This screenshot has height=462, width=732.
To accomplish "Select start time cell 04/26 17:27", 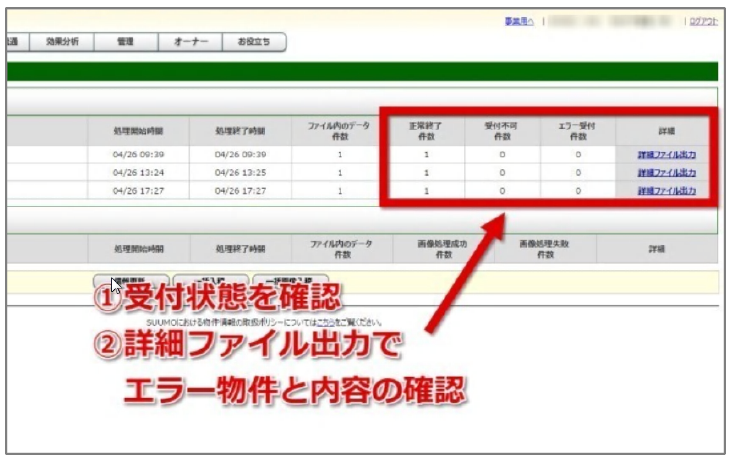I will 138,191.
